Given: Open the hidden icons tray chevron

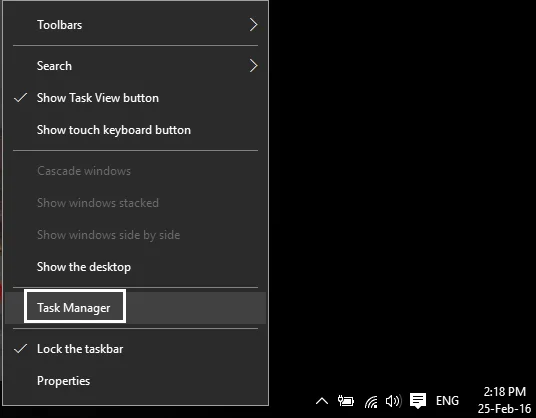Looking at the screenshot, I should (x=322, y=401).
